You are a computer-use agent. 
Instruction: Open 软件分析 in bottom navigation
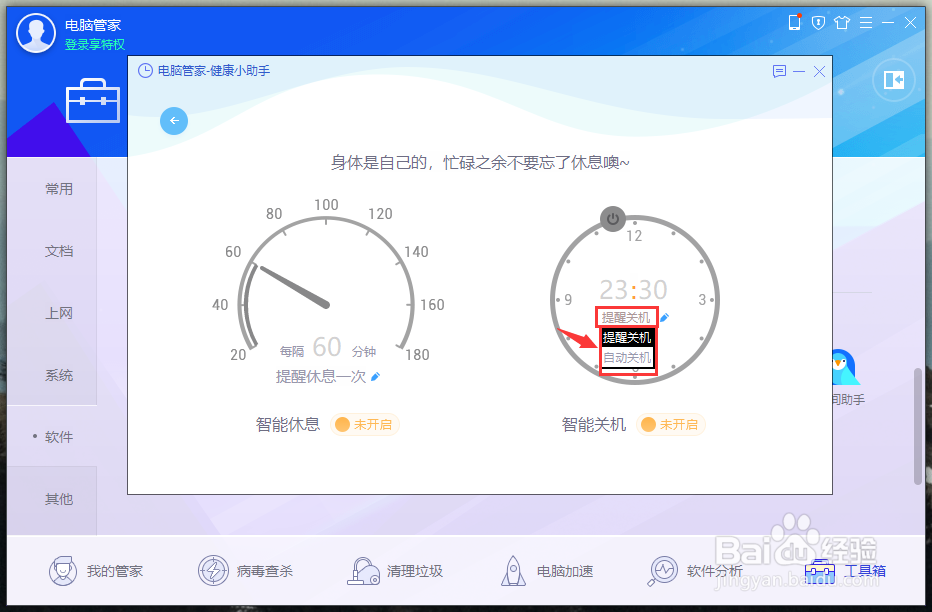point(695,571)
